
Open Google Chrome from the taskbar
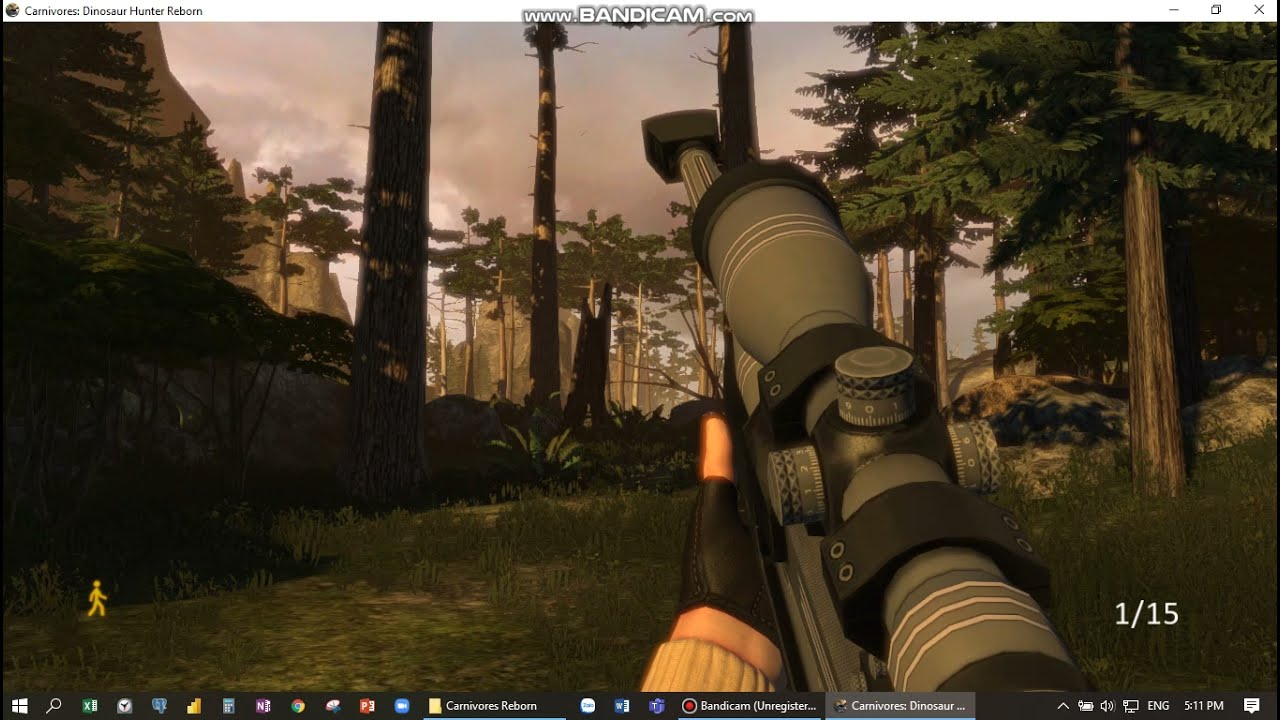298,705
